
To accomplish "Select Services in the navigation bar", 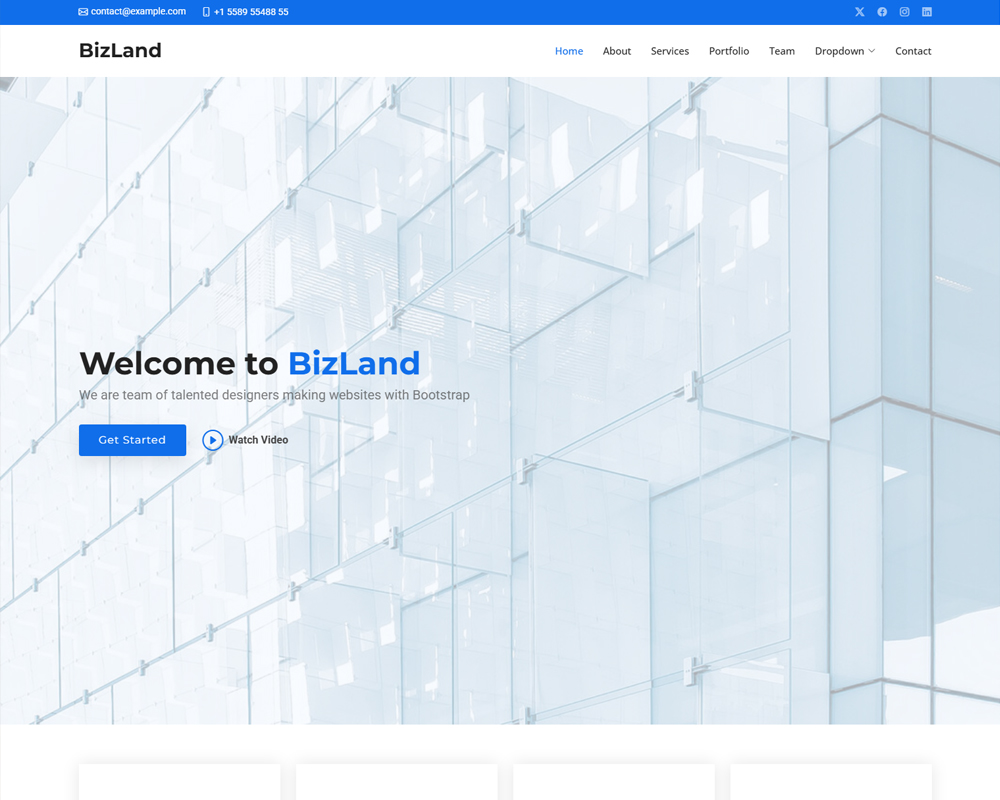I will pos(669,51).
